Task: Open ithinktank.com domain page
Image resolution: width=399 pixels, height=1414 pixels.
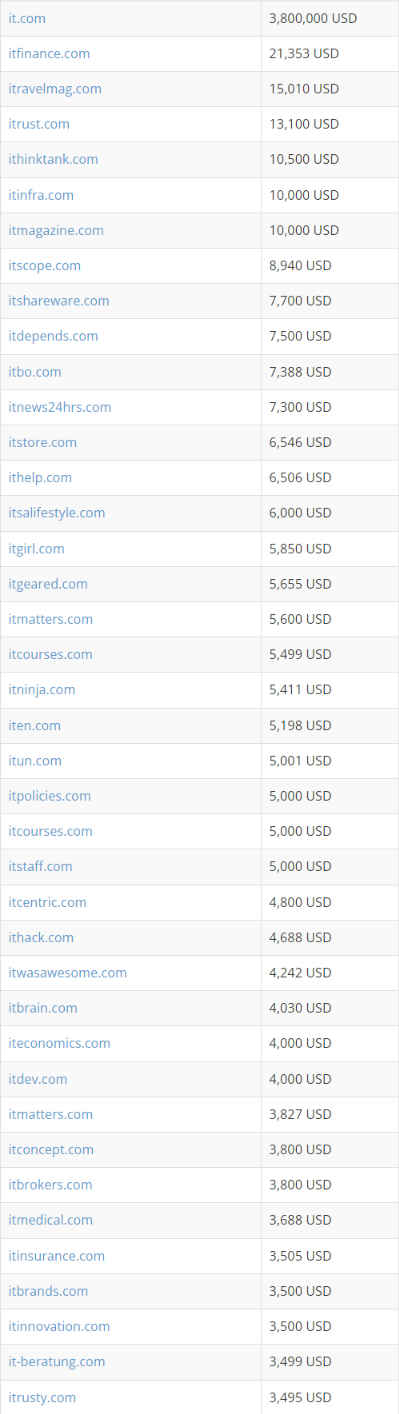Action: pos(53,159)
